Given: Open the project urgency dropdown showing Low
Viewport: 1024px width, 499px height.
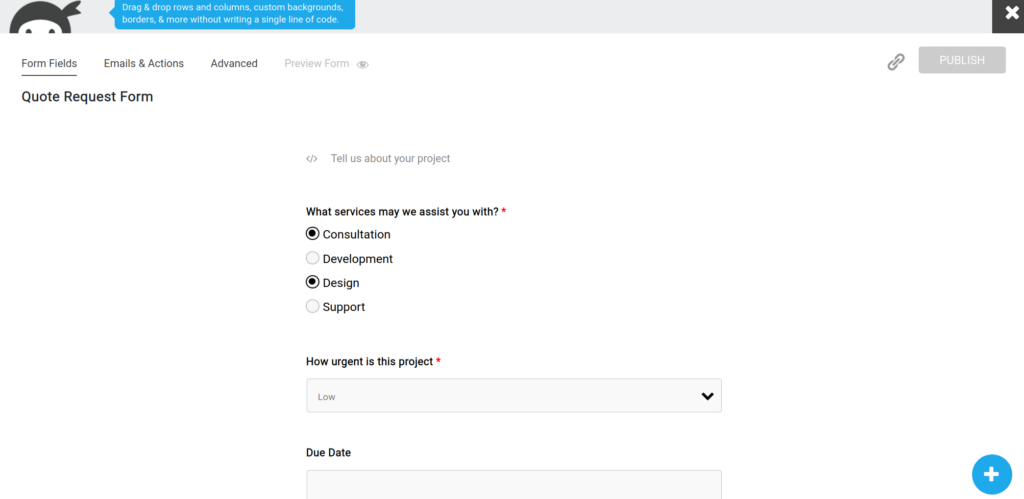Looking at the screenshot, I should click(514, 396).
